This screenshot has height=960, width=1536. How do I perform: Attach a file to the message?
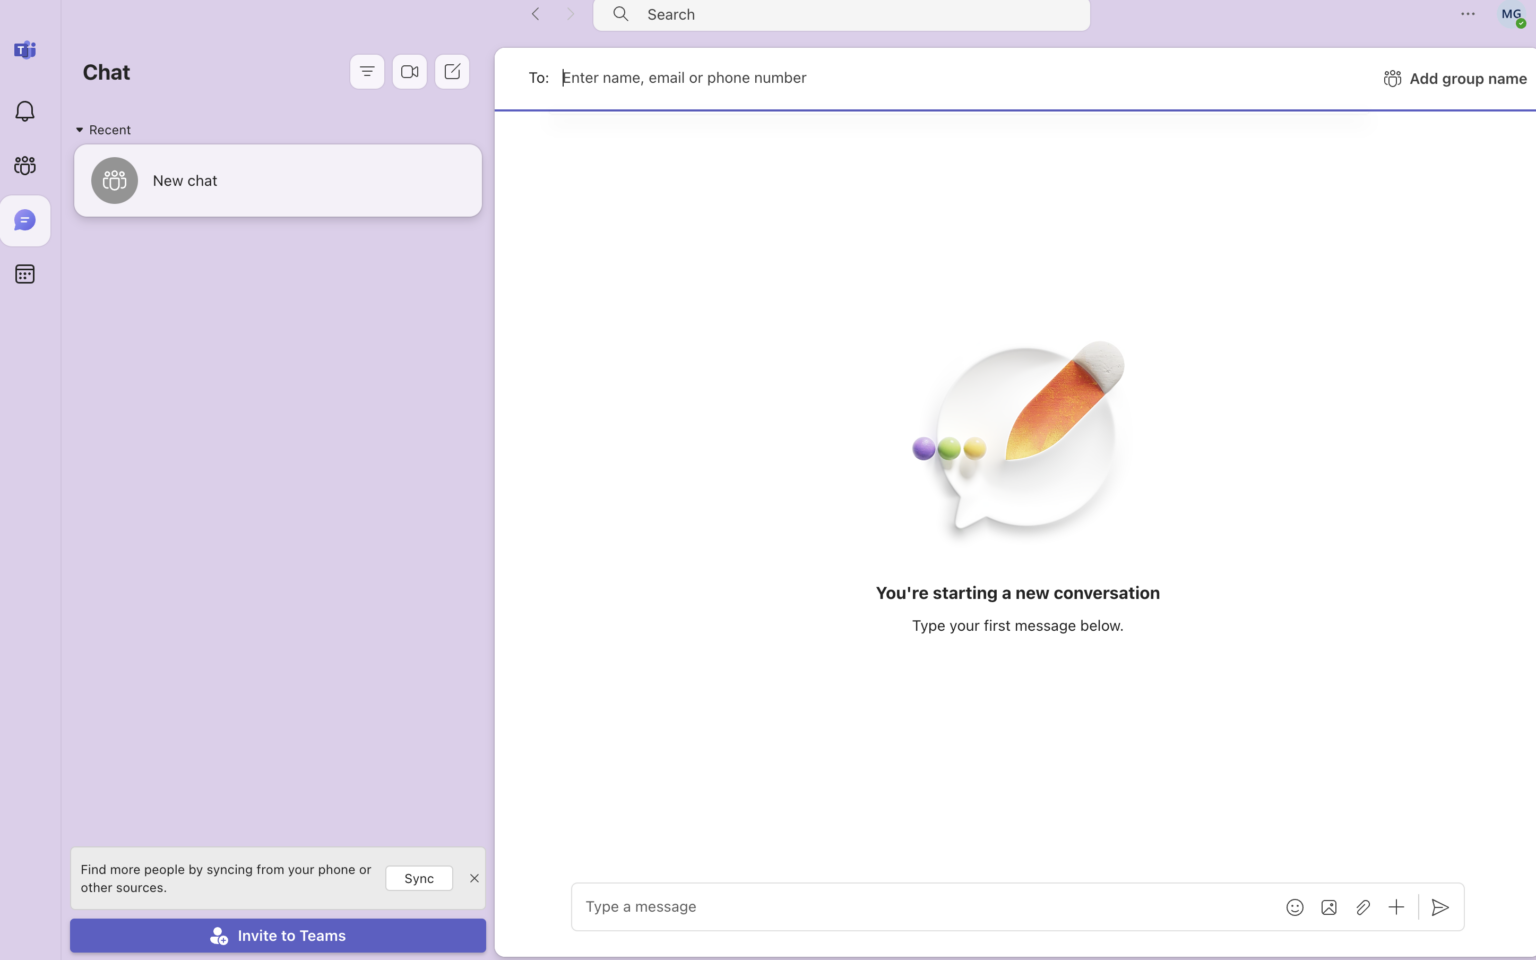pyautogui.click(x=1362, y=907)
